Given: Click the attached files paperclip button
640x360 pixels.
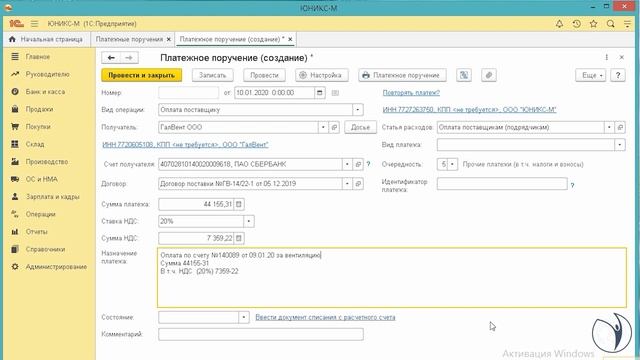Looking at the screenshot, I should pyautogui.click(x=489, y=75).
